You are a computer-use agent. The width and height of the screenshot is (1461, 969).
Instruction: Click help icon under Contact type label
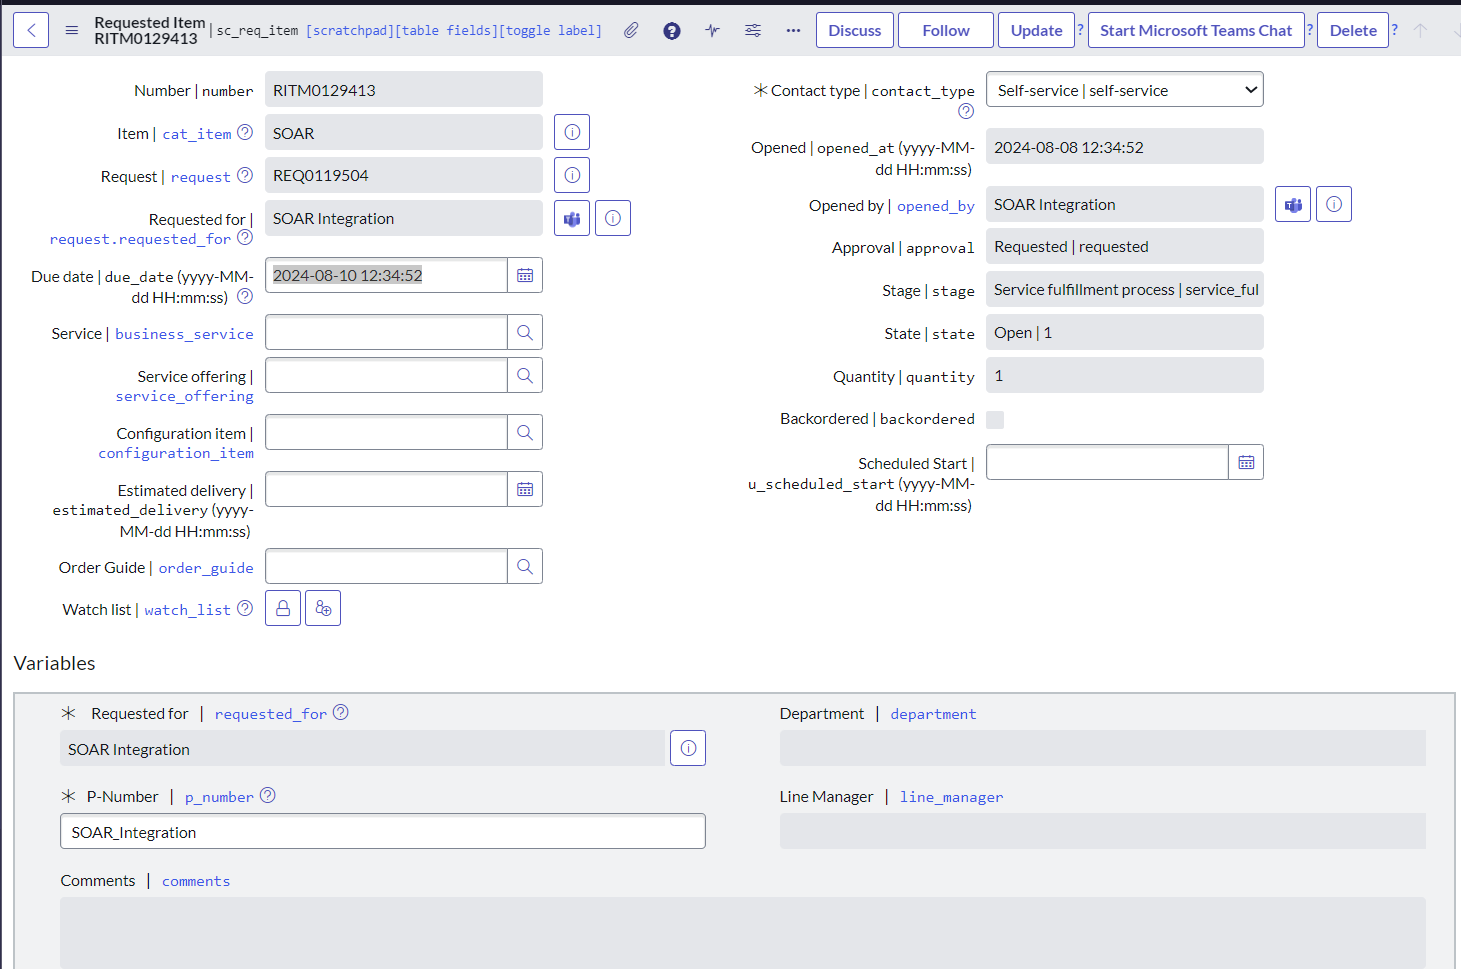coord(966,111)
